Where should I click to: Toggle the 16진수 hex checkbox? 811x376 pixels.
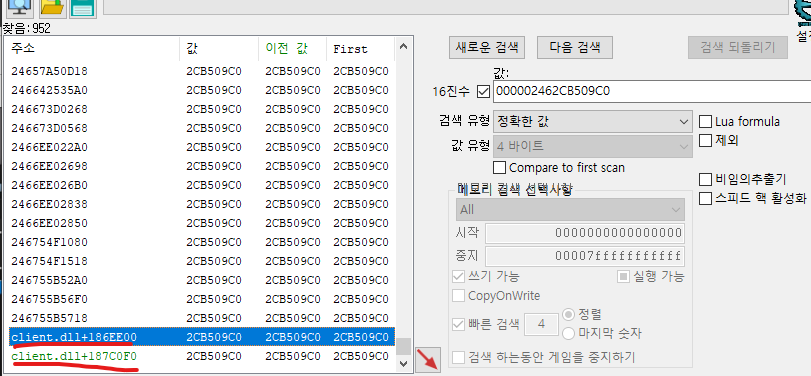click(x=484, y=92)
